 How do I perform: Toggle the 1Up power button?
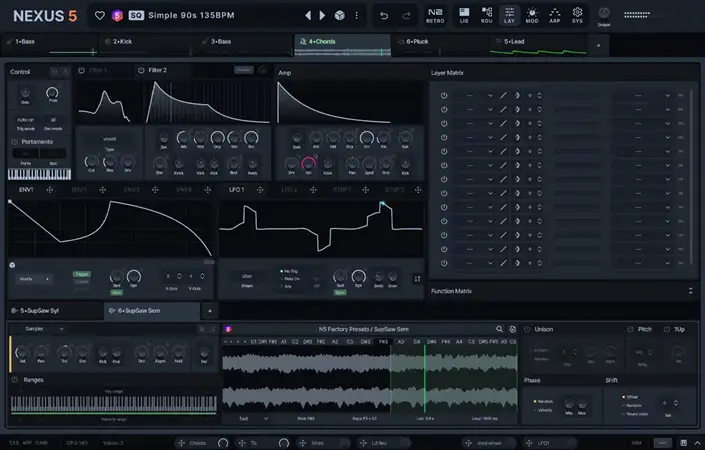[x=667, y=329]
